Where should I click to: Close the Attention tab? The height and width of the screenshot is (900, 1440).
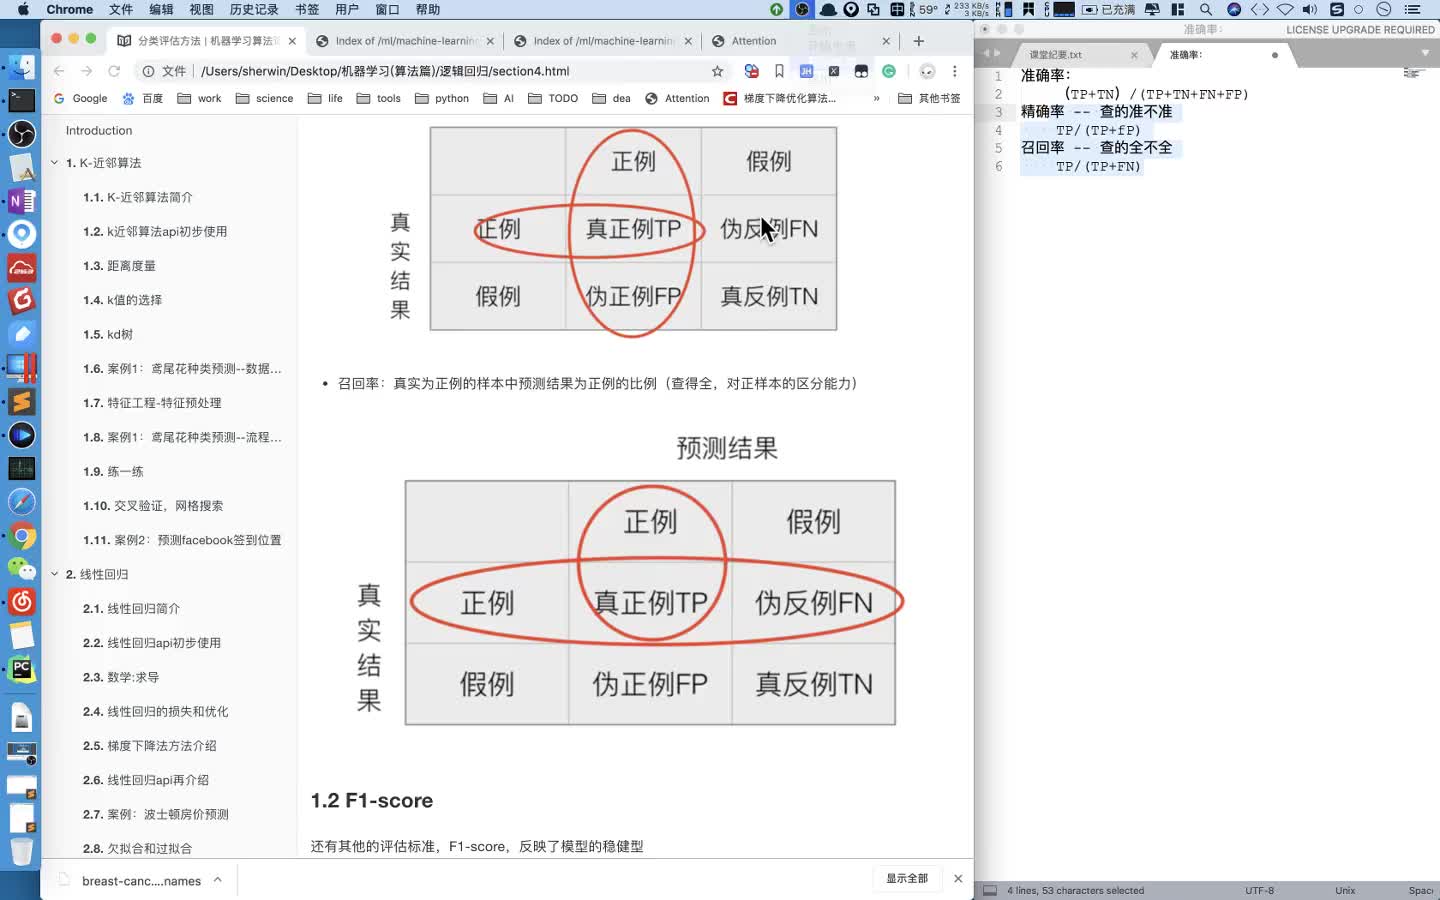click(886, 41)
